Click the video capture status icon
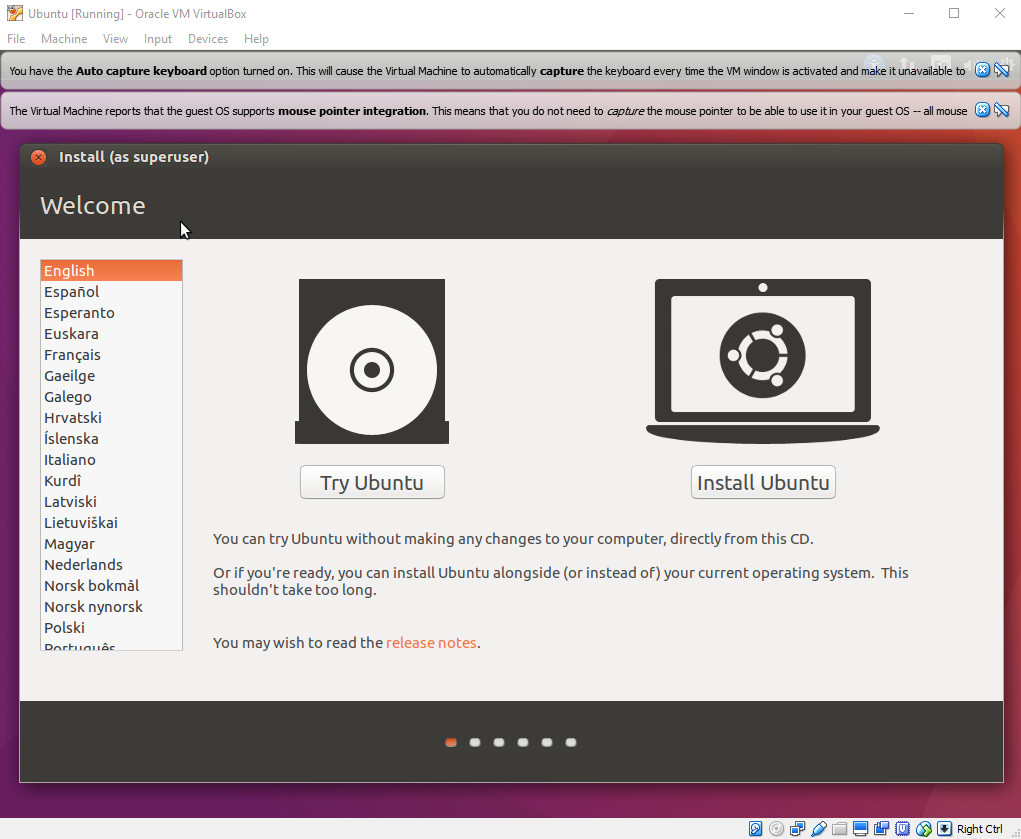 point(881,829)
